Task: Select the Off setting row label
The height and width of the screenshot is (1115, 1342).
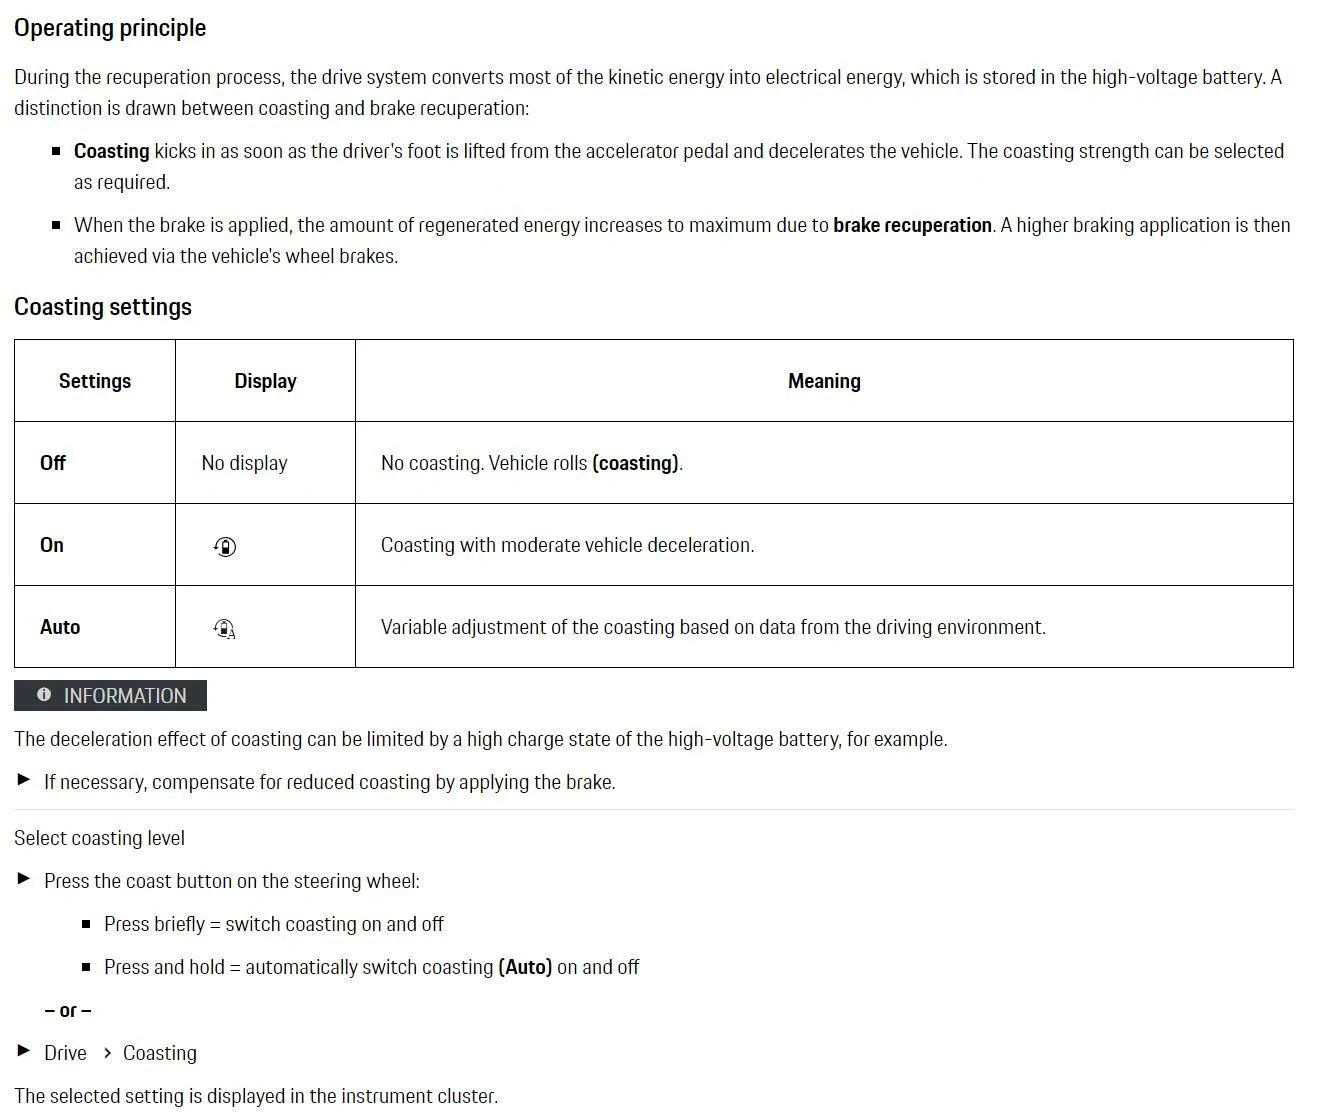Action: tap(53, 463)
